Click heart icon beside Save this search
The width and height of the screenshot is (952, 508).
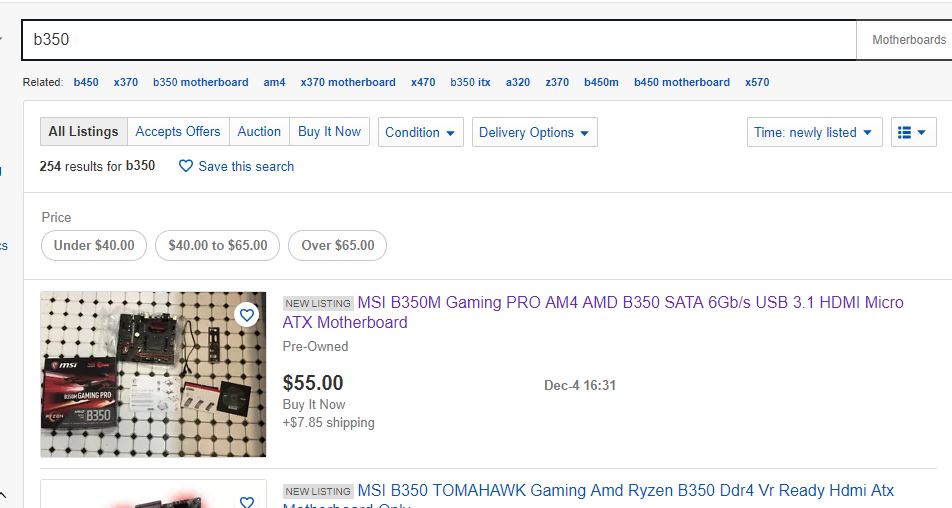[186, 166]
